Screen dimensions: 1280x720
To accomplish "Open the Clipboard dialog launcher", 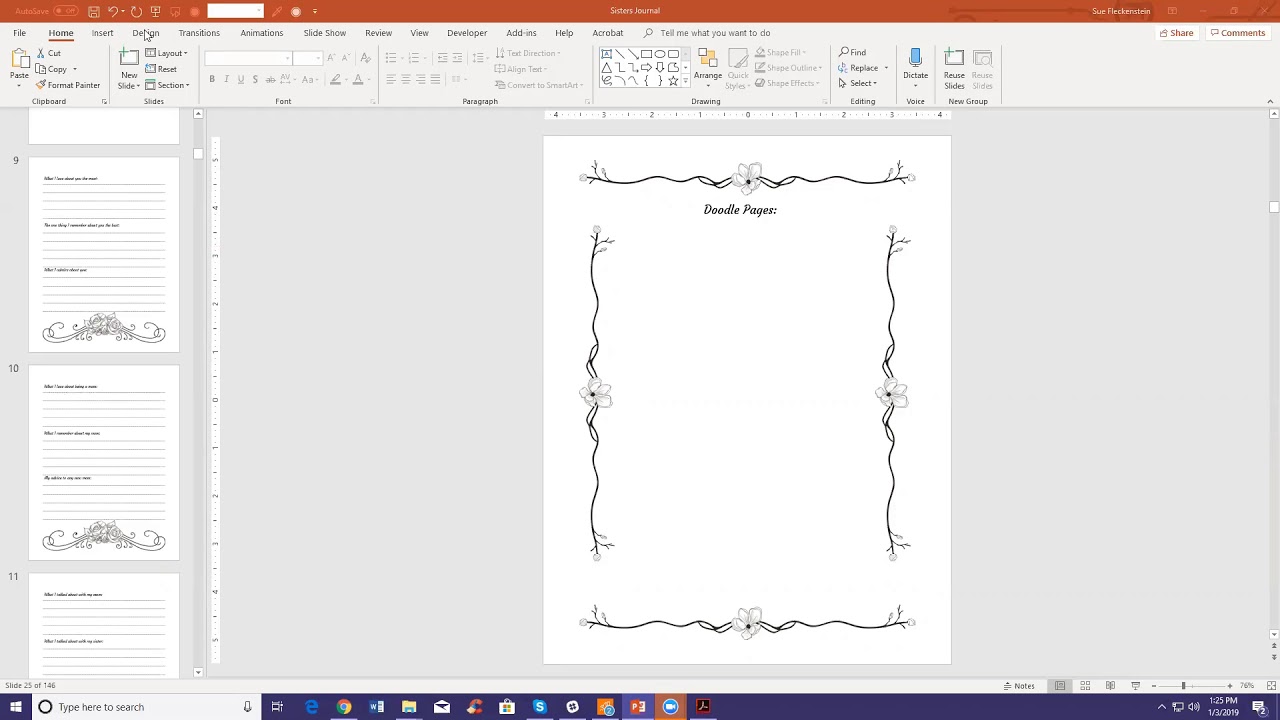I will 104,101.
